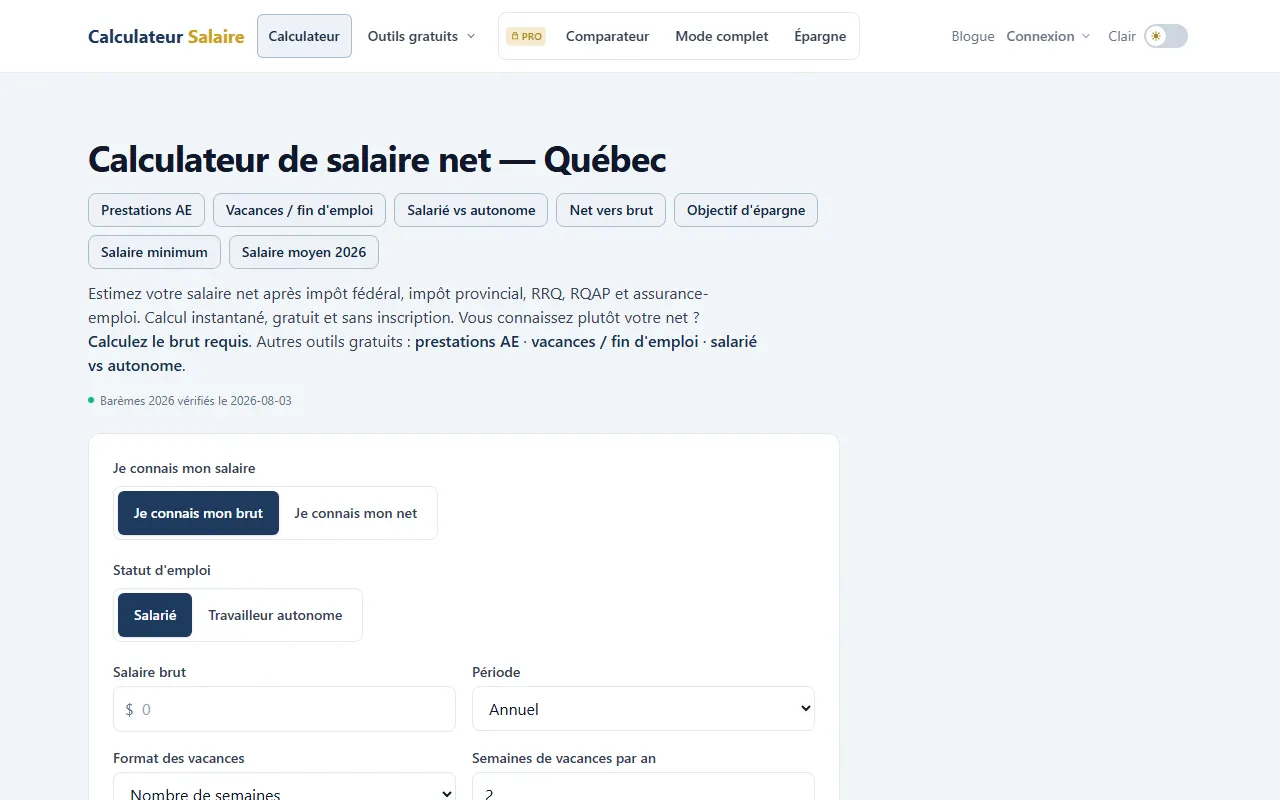Open the Prestations AE tool
The image size is (1280, 800).
147,210
